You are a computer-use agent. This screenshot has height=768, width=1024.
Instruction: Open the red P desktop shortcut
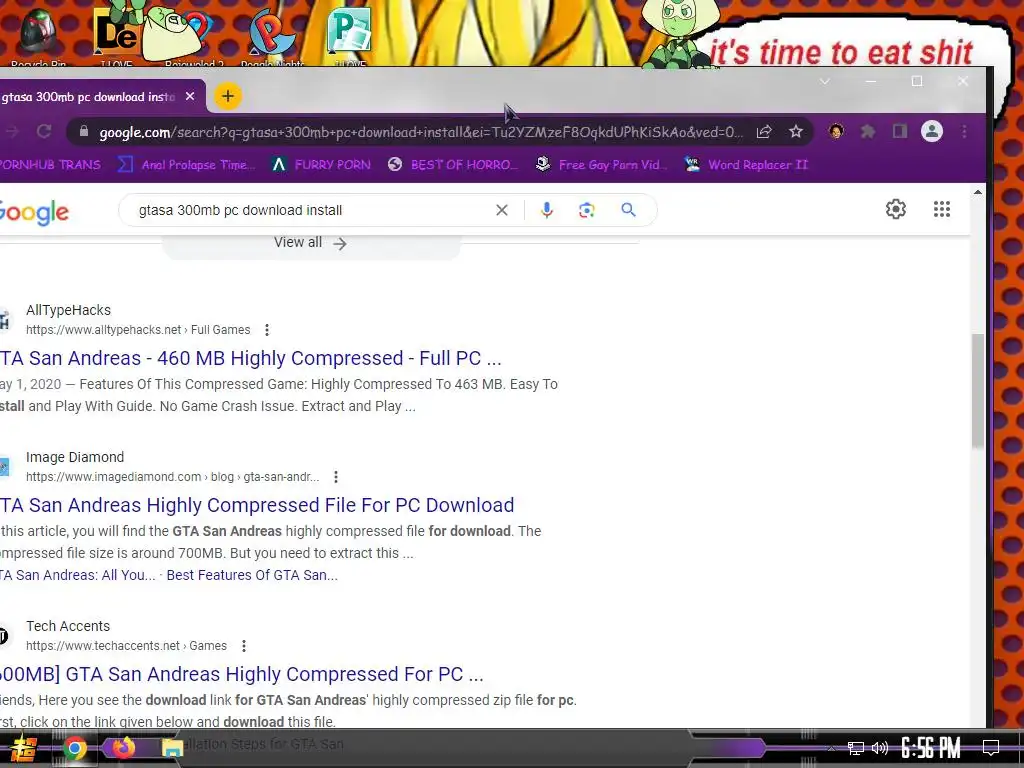click(272, 36)
